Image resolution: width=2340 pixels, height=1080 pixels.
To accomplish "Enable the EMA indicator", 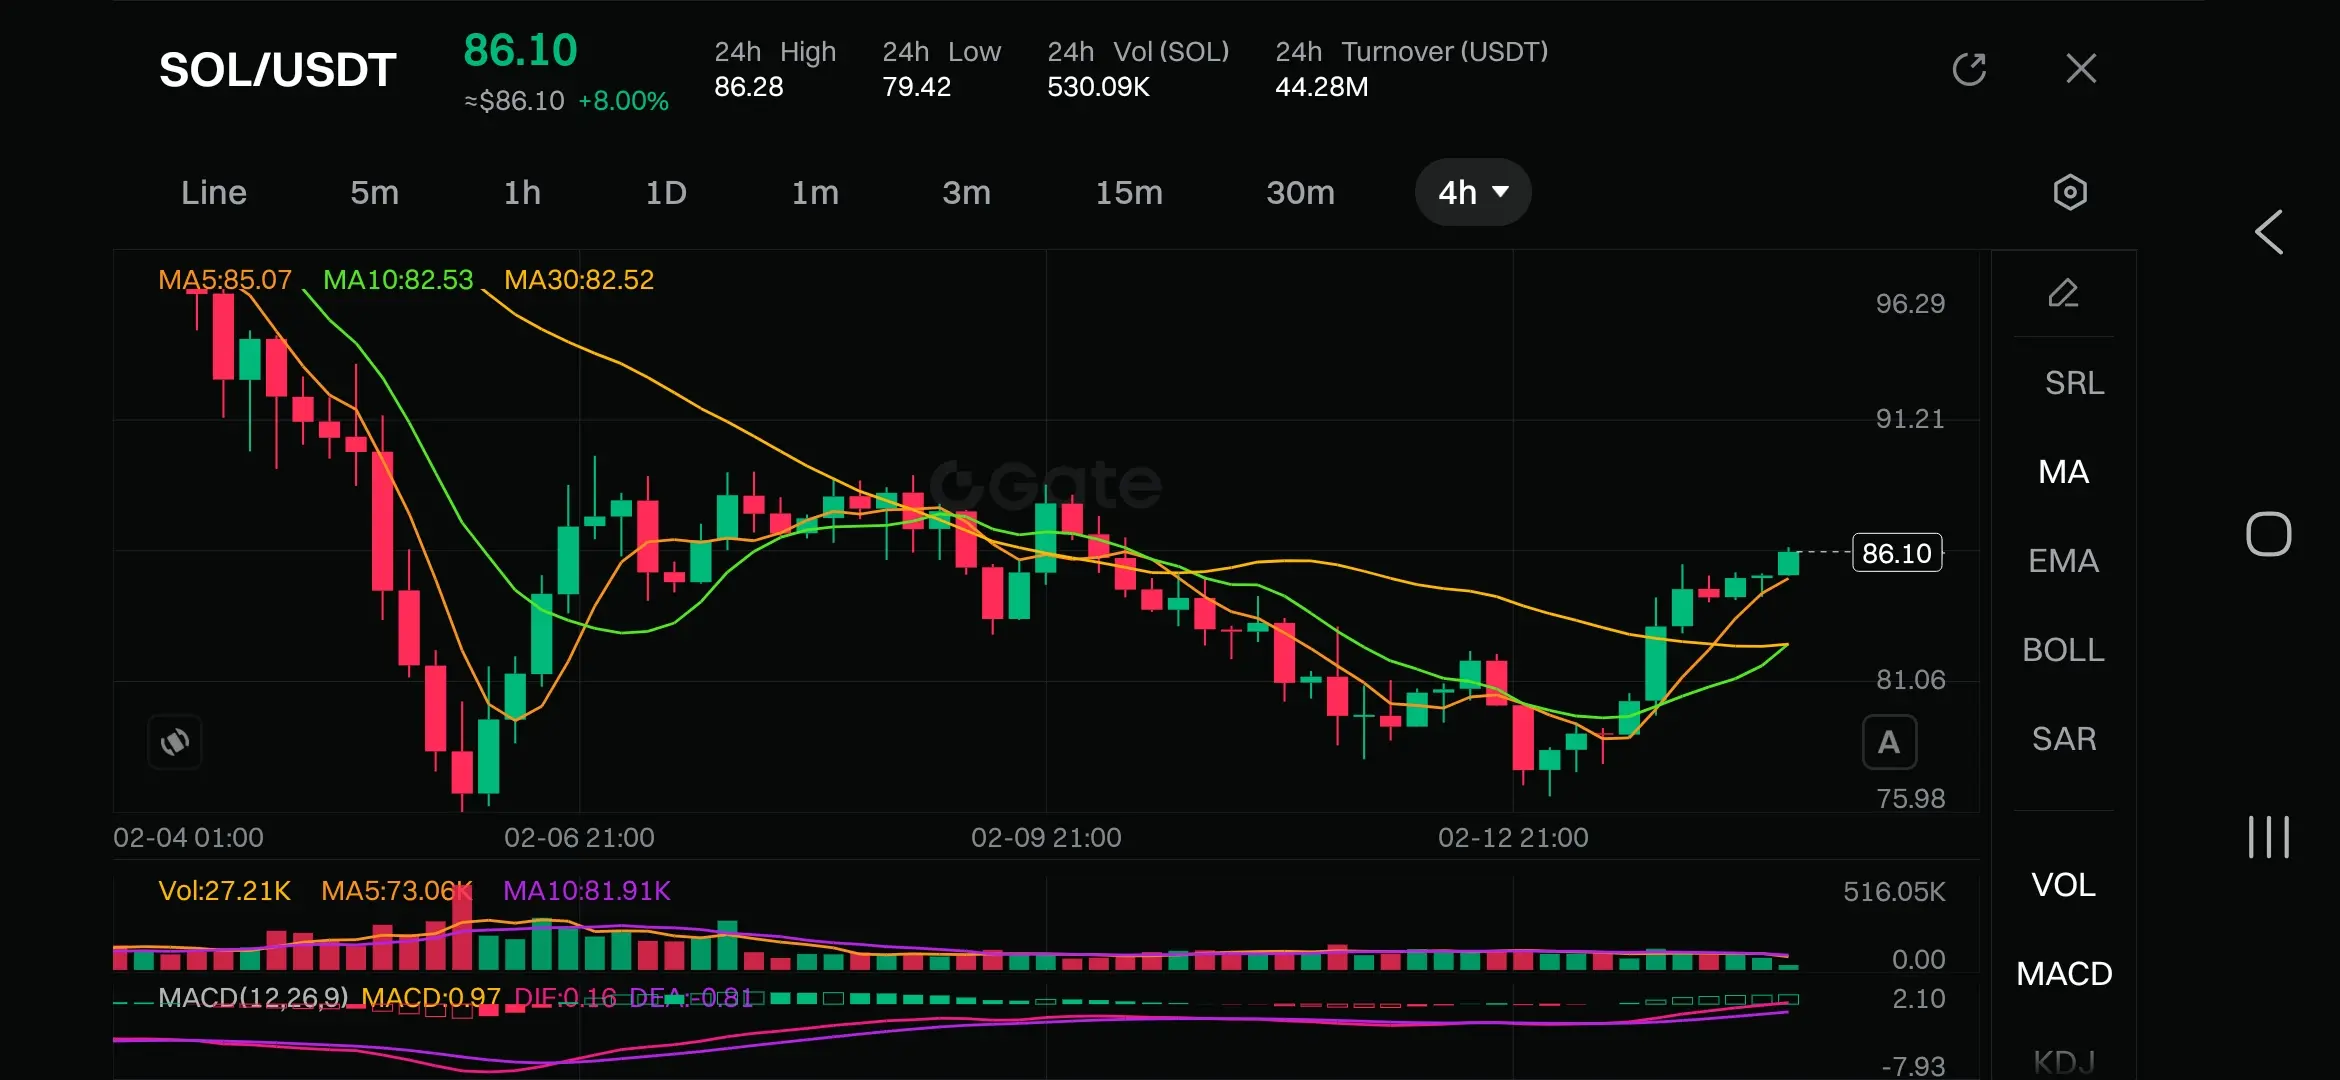I will [2063, 561].
